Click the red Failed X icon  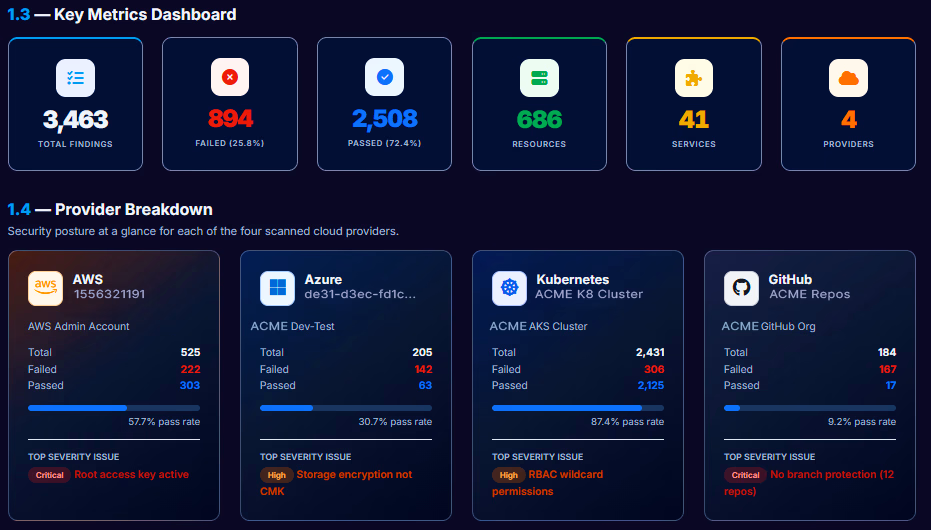pos(230,77)
